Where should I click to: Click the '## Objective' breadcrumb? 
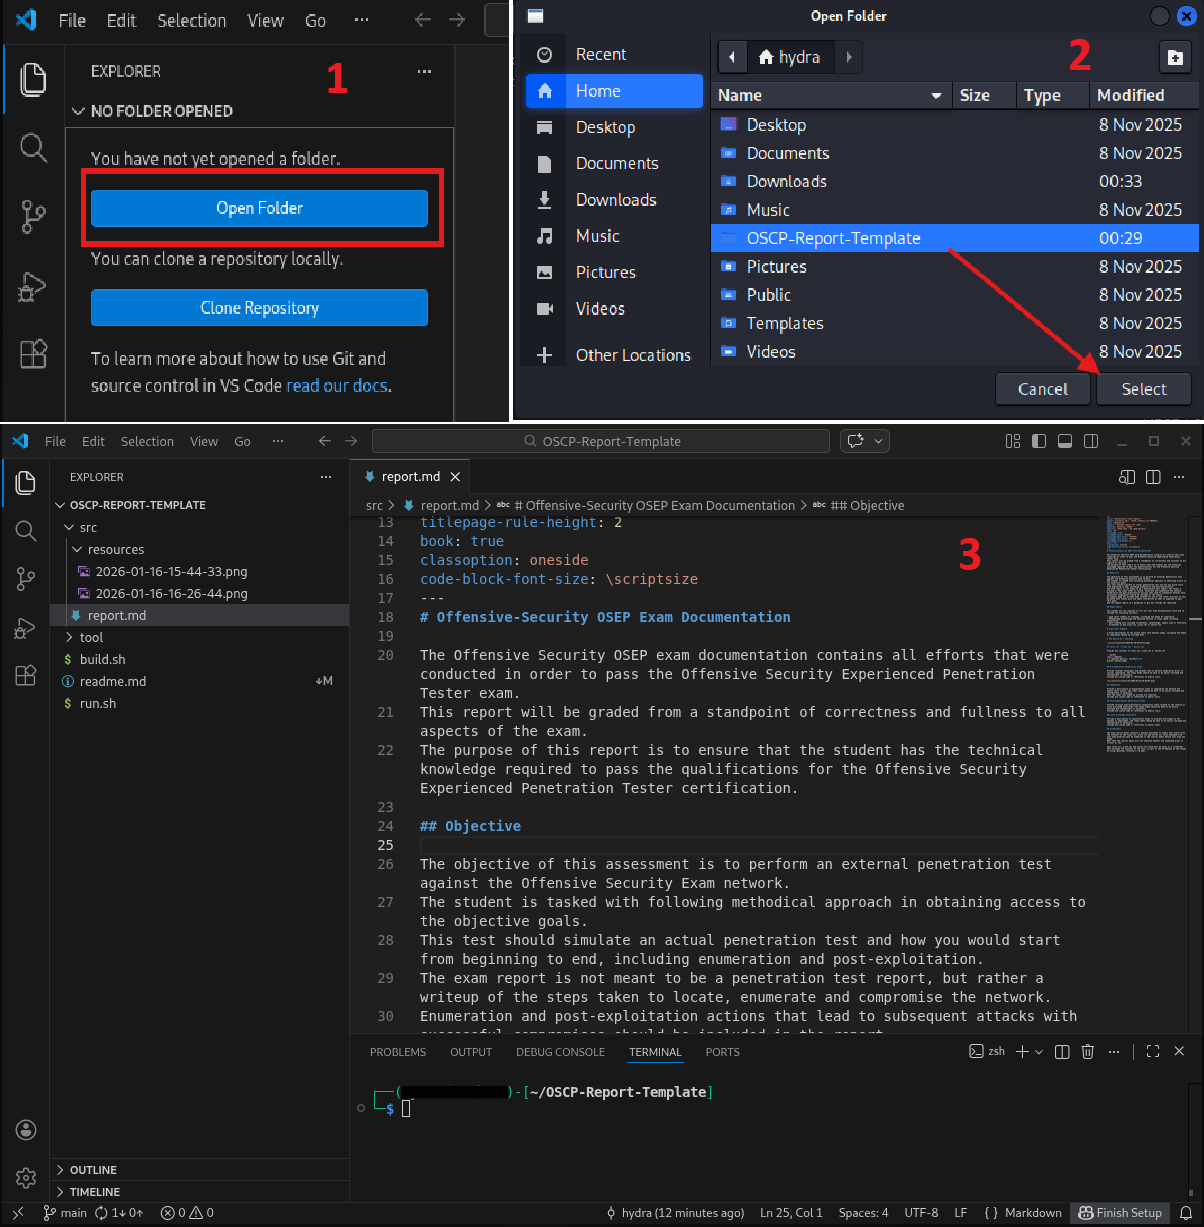tap(867, 505)
